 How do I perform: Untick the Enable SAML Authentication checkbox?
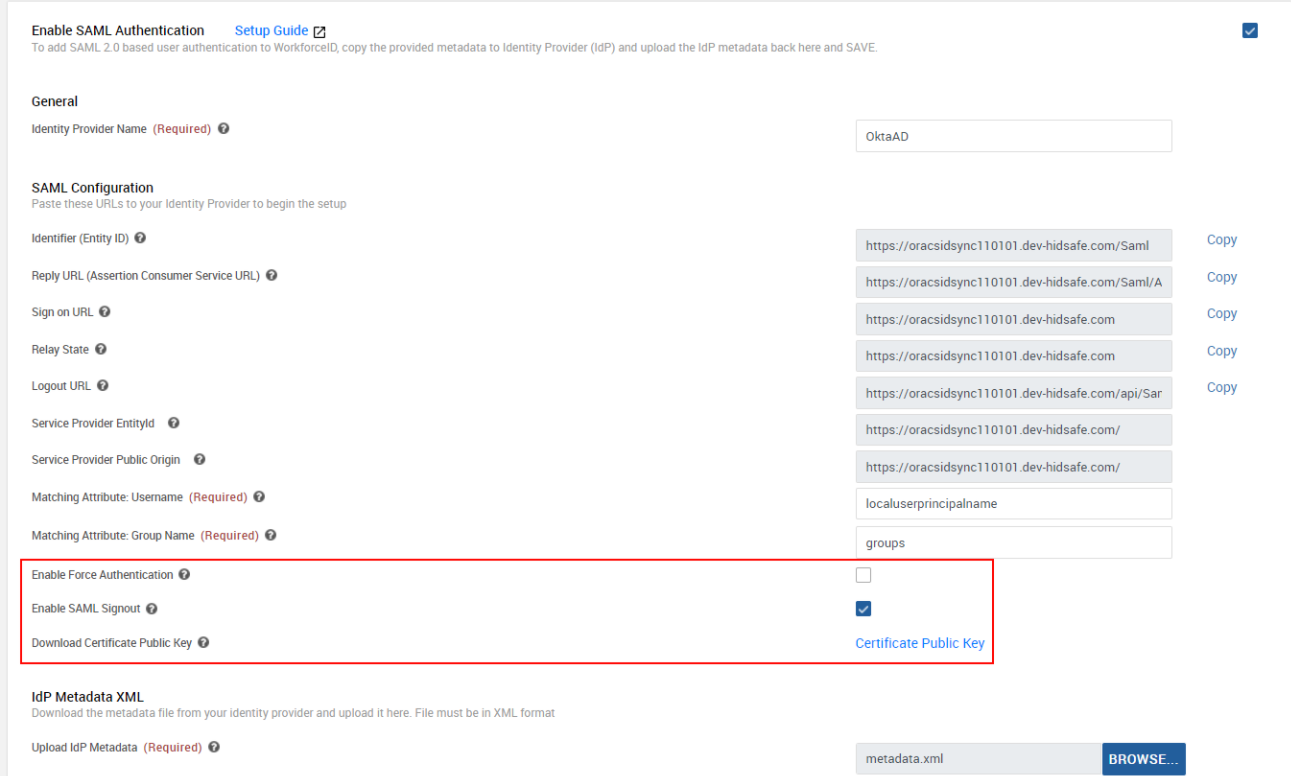click(1250, 30)
